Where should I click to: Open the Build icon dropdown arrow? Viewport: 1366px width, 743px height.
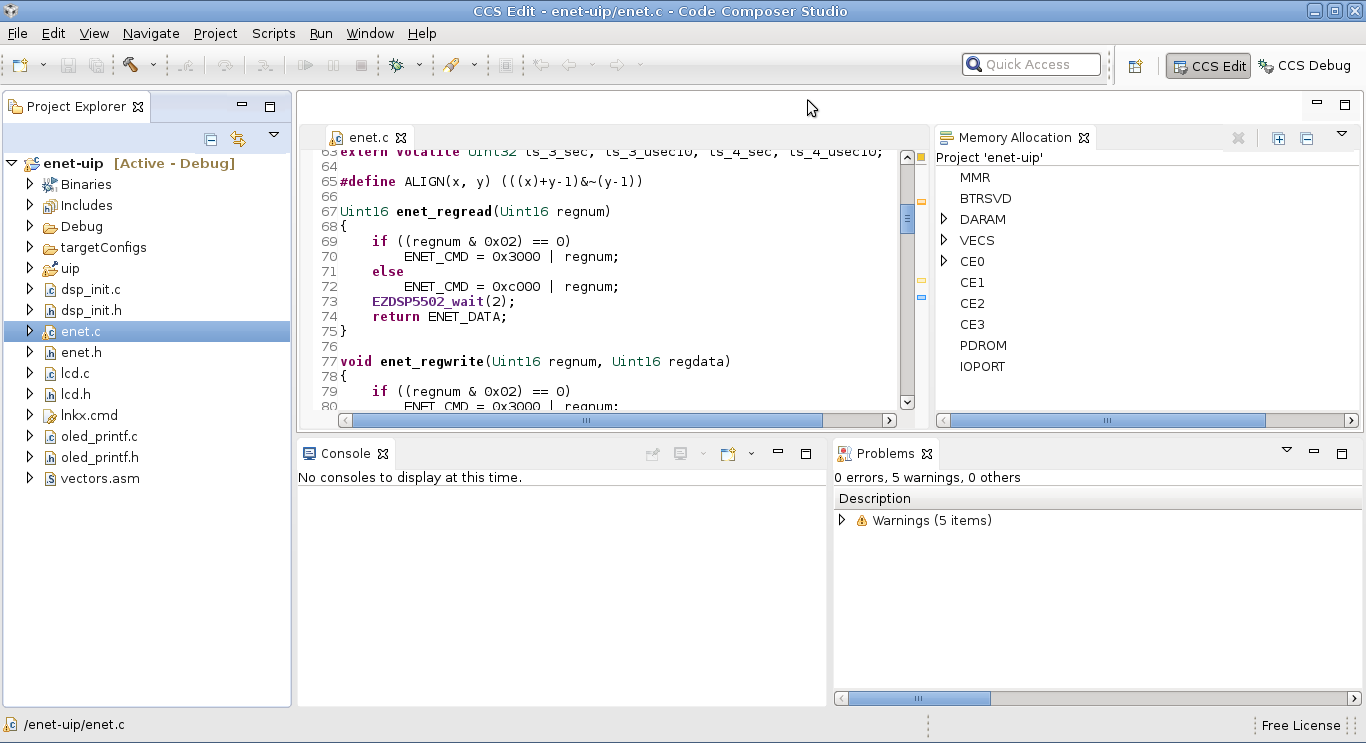pyautogui.click(x=153, y=65)
